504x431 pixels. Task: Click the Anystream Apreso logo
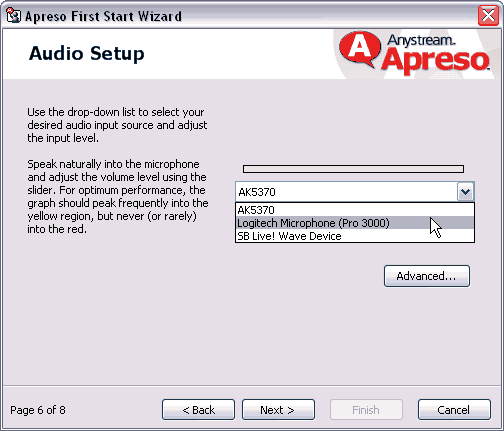[414, 53]
